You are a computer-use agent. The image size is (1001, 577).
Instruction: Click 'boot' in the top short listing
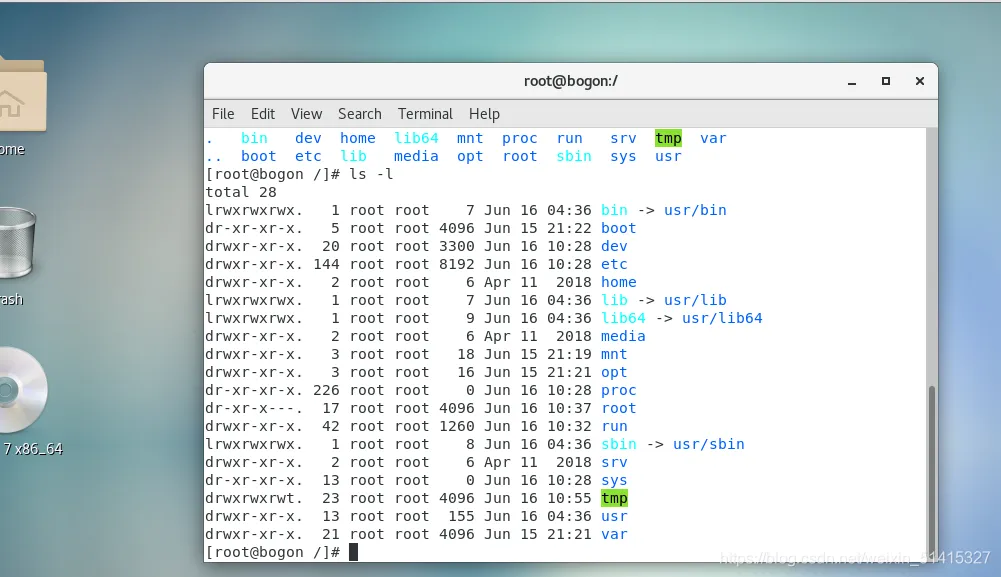[259, 156]
